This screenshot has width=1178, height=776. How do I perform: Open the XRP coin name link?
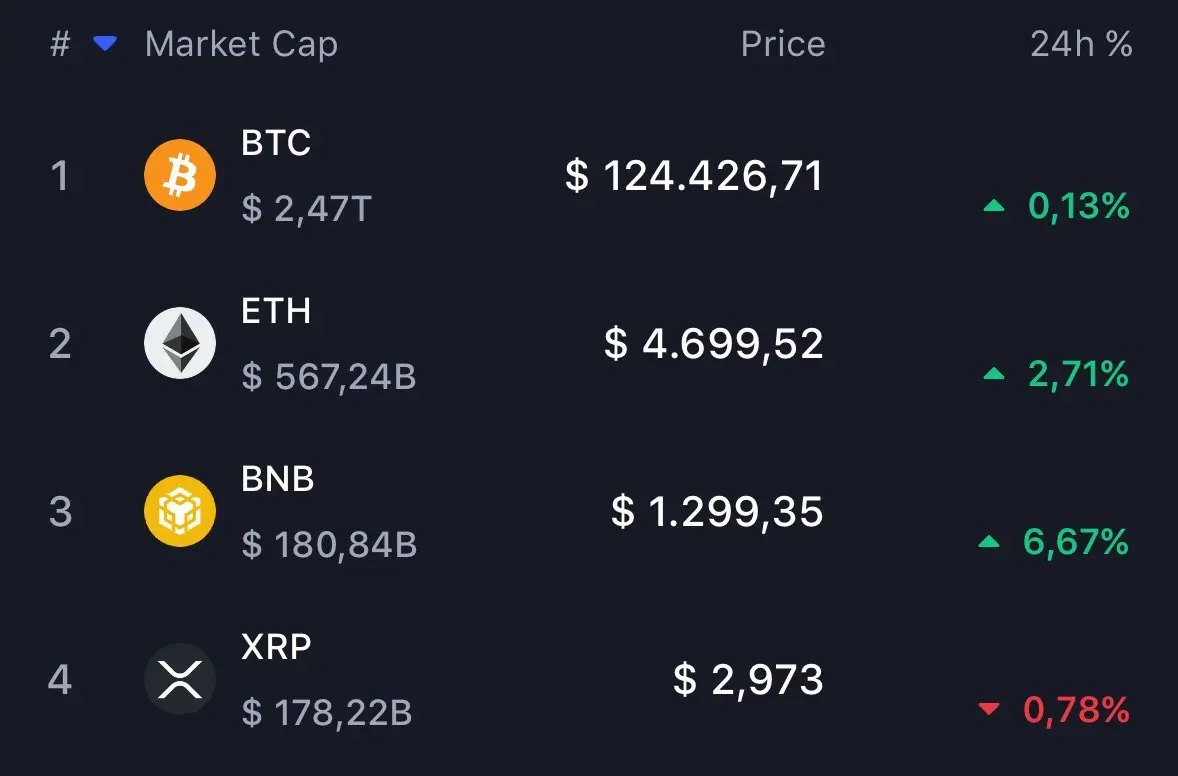click(276, 647)
